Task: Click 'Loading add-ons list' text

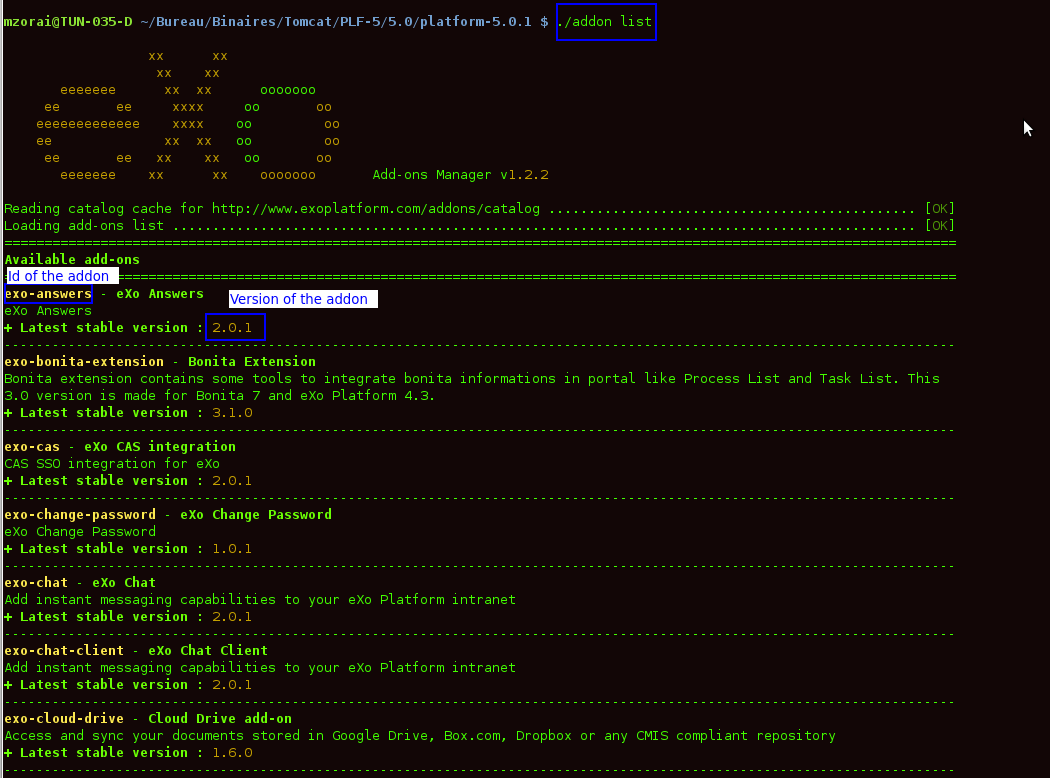Action: (x=84, y=226)
